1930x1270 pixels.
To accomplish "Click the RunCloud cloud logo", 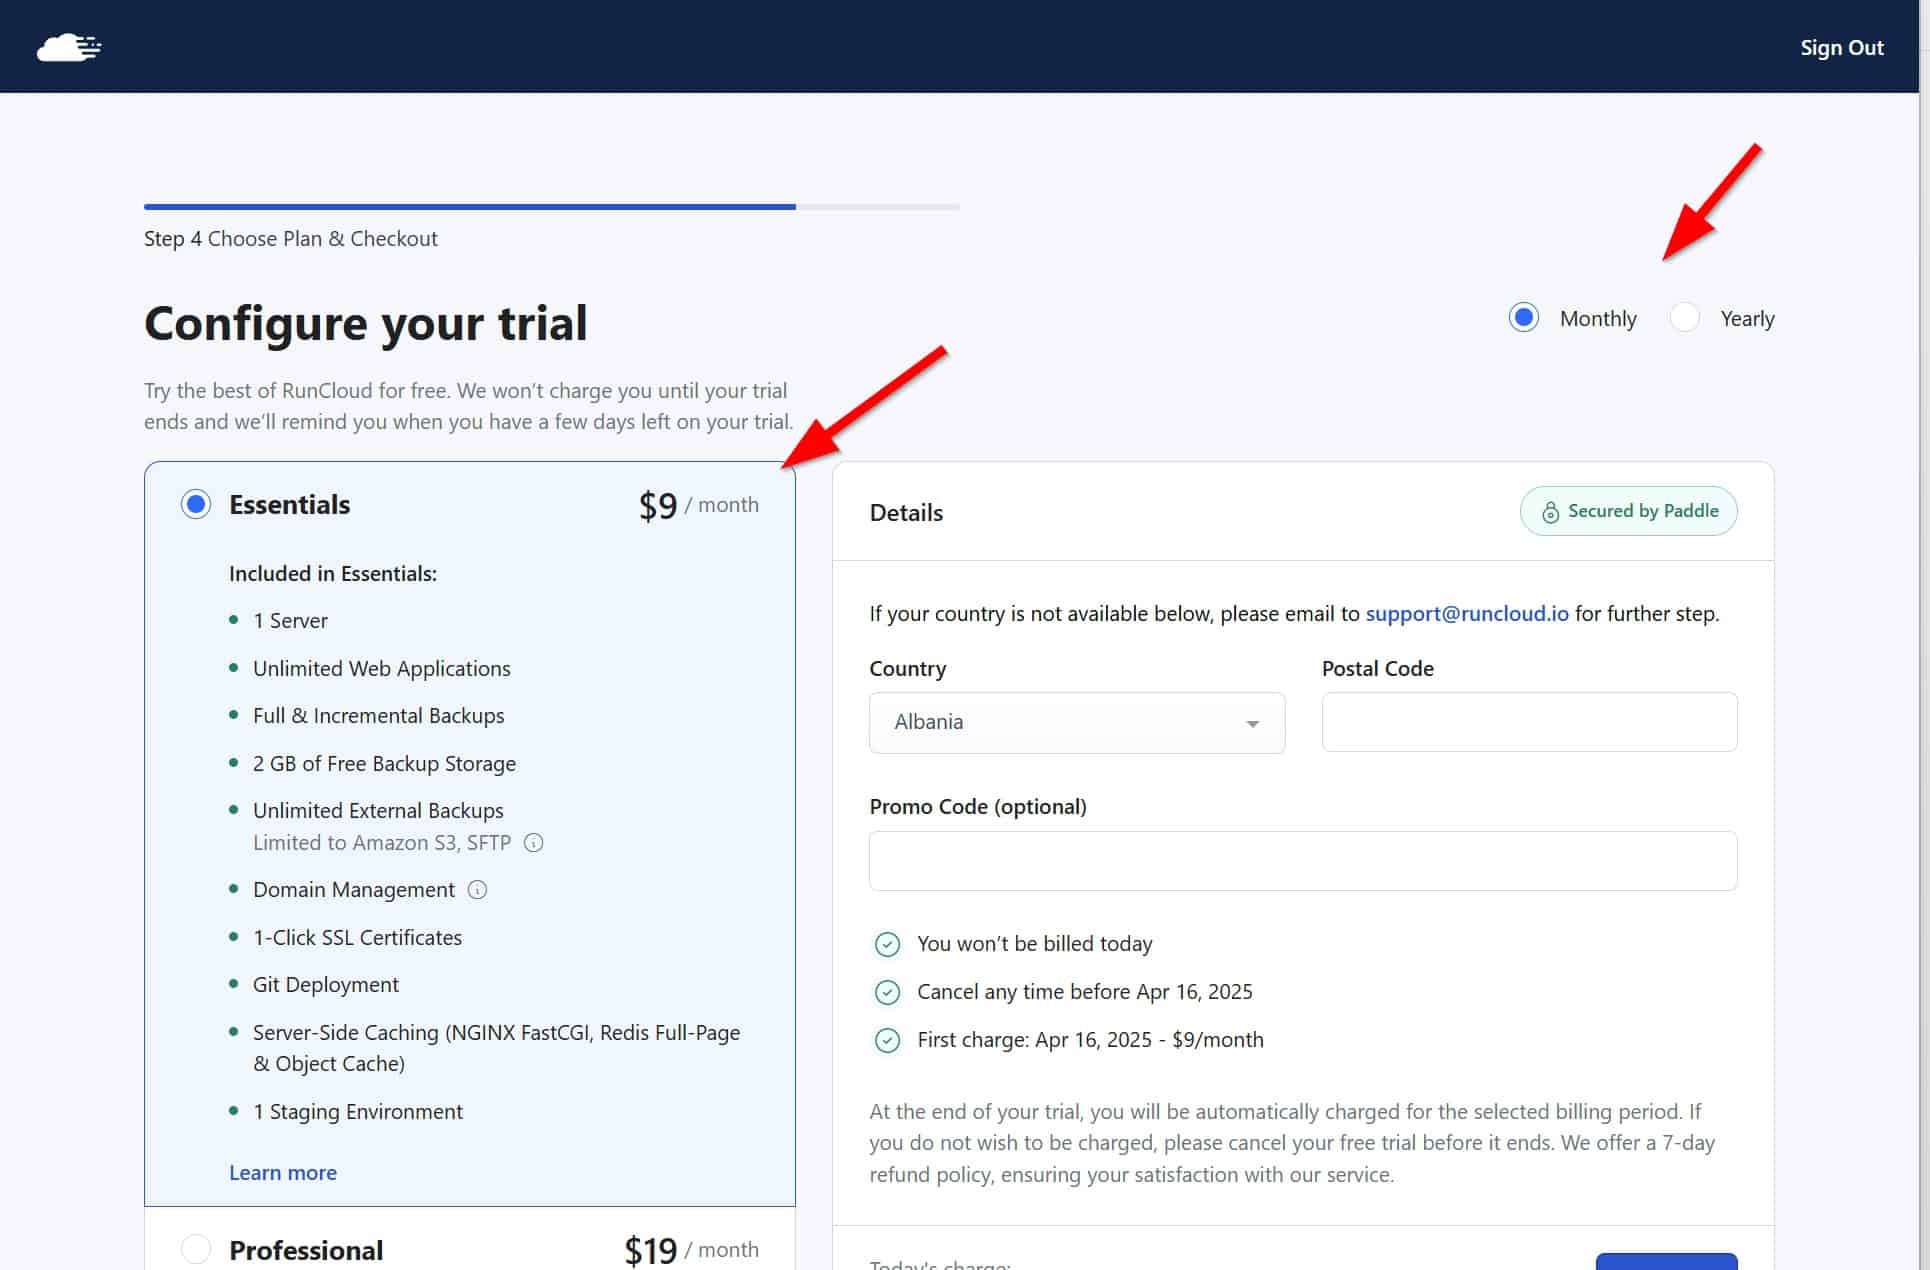I will point(69,47).
